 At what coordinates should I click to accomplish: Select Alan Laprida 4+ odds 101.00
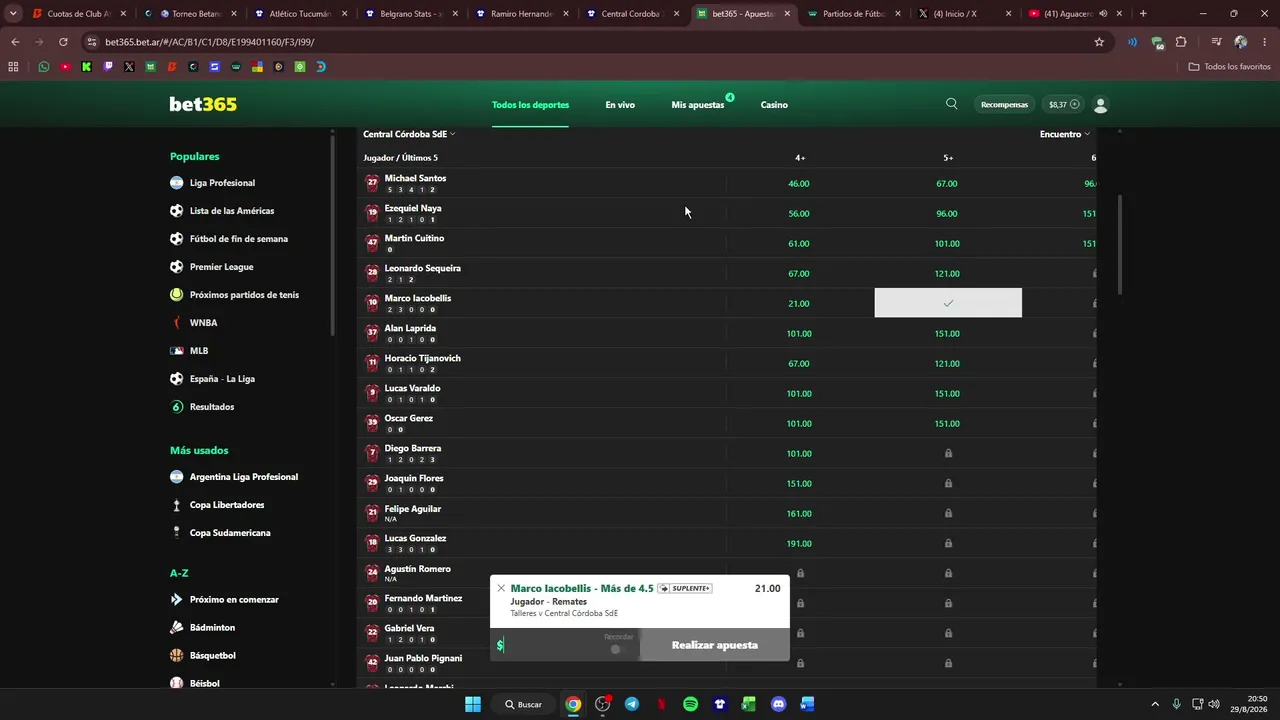click(799, 333)
